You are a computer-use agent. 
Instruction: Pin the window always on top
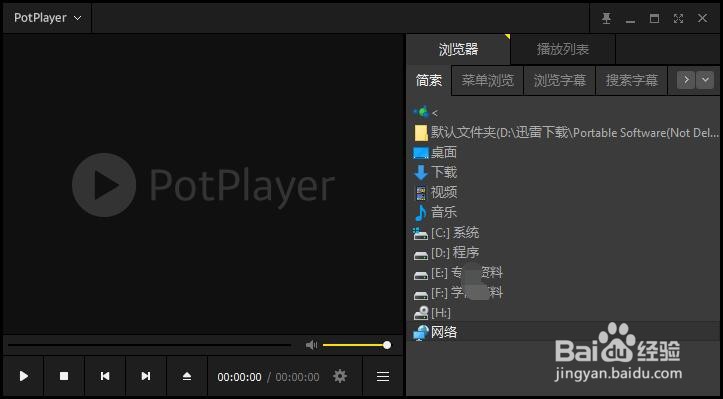pos(606,18)
